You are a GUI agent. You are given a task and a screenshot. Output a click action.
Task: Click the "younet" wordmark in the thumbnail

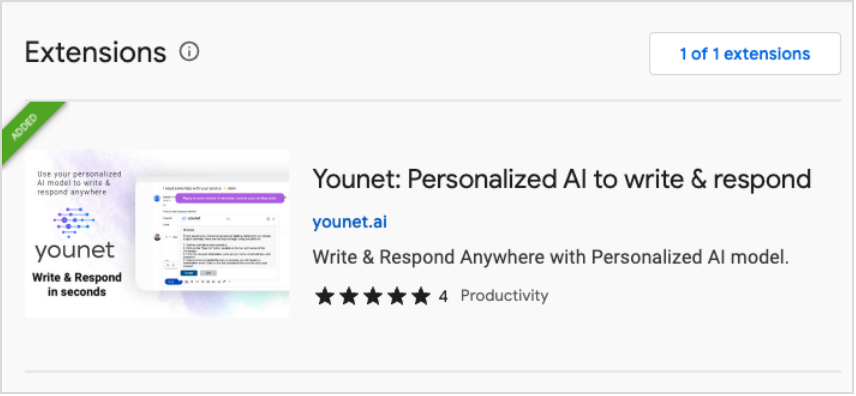(75, 252)
